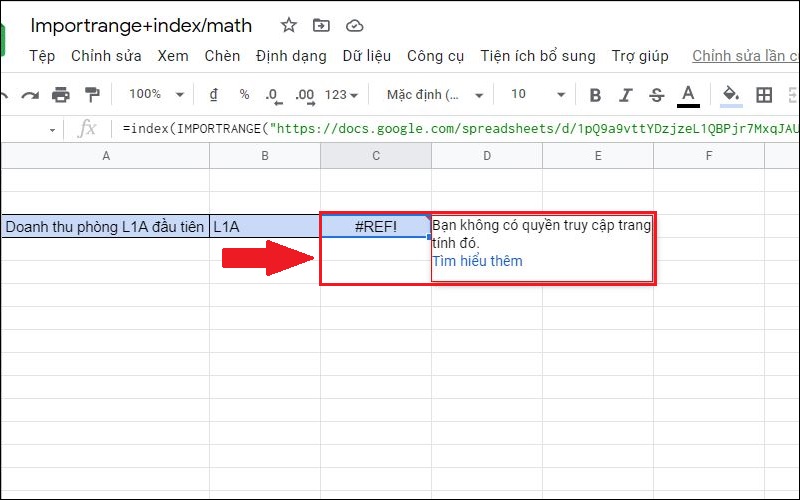Open the text color picker
800x500 pixels.
(x=688, y=95)
